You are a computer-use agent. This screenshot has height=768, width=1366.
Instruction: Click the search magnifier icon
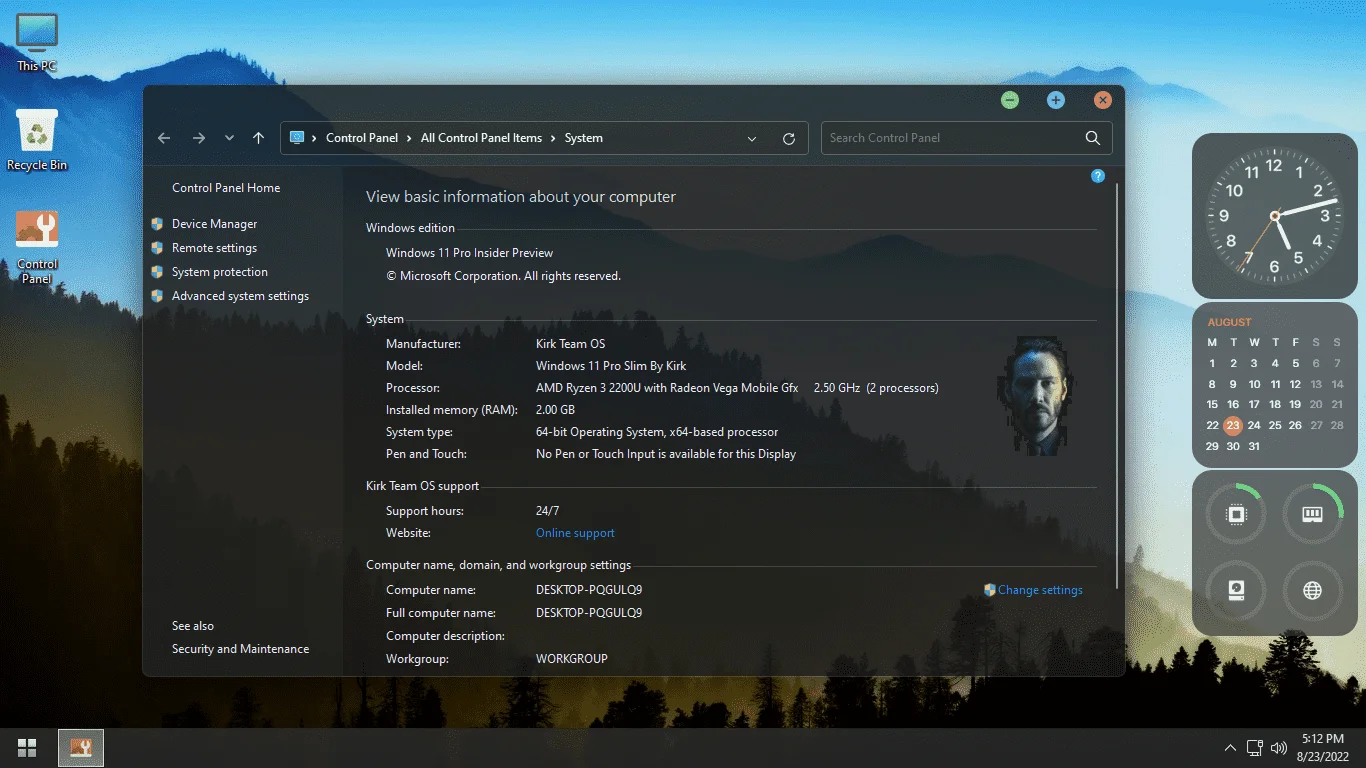(x=1093, y=138)
